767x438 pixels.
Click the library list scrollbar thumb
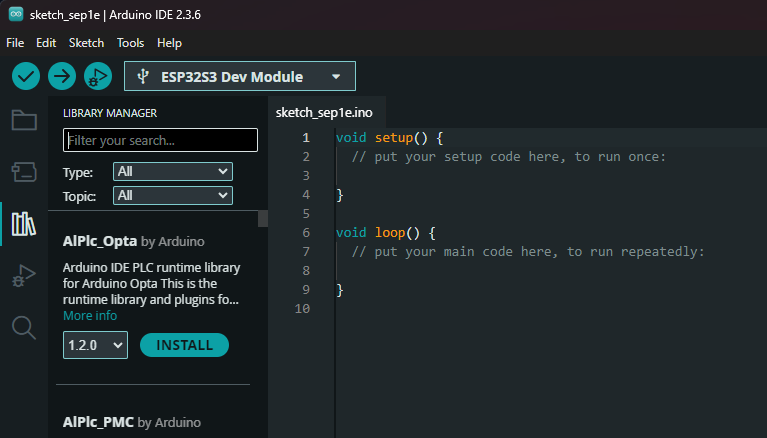[x=263, y=219]
